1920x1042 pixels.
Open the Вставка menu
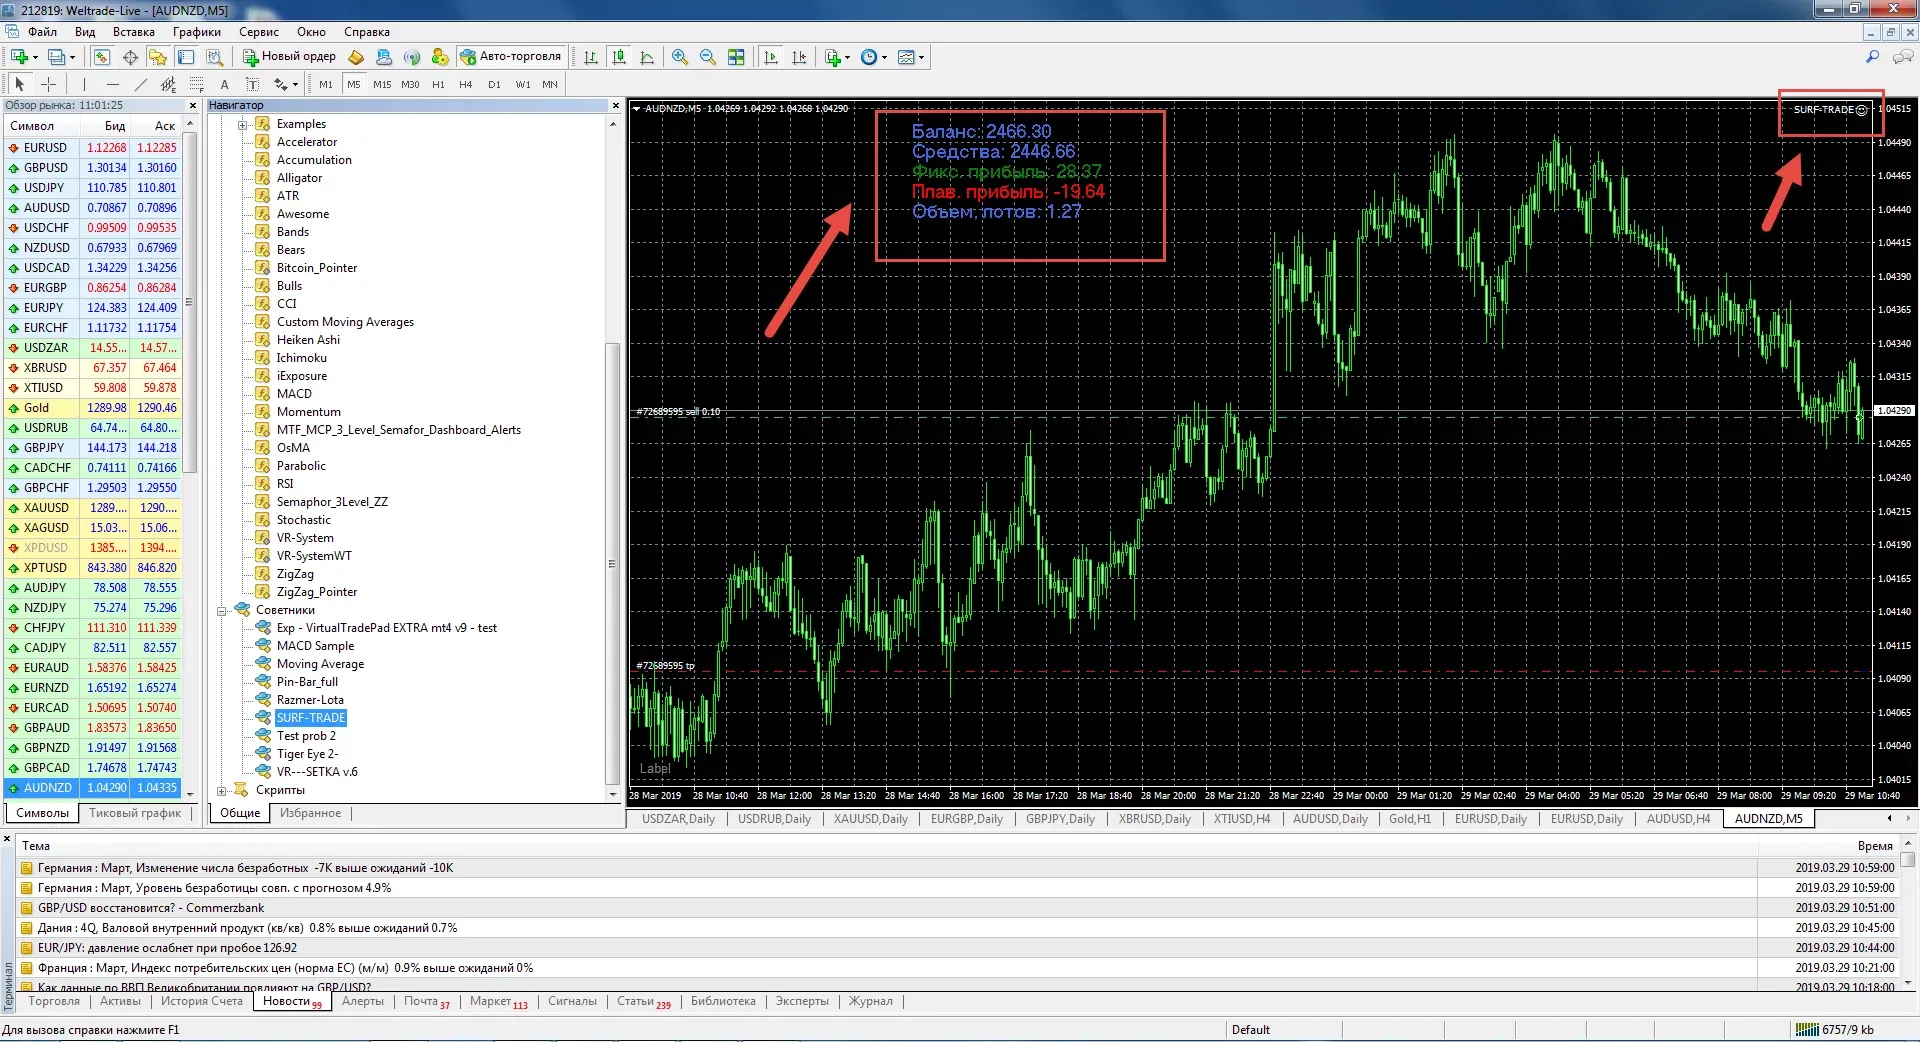tap(133, 32)
